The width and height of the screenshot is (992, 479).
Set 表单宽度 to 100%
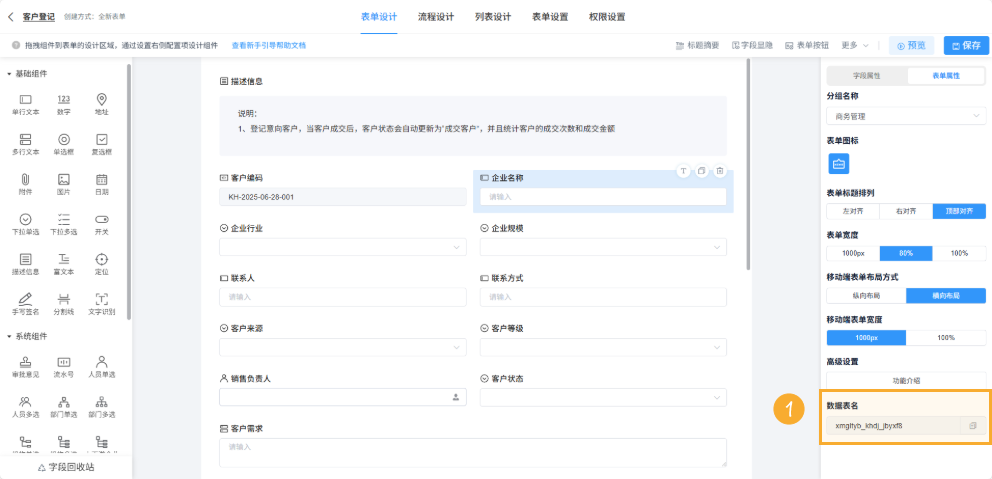click(x=959, y=253)
